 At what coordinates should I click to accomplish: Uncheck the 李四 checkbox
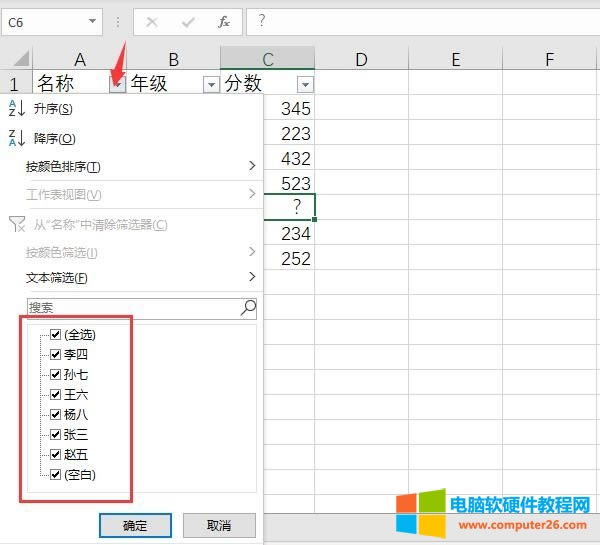55,354
